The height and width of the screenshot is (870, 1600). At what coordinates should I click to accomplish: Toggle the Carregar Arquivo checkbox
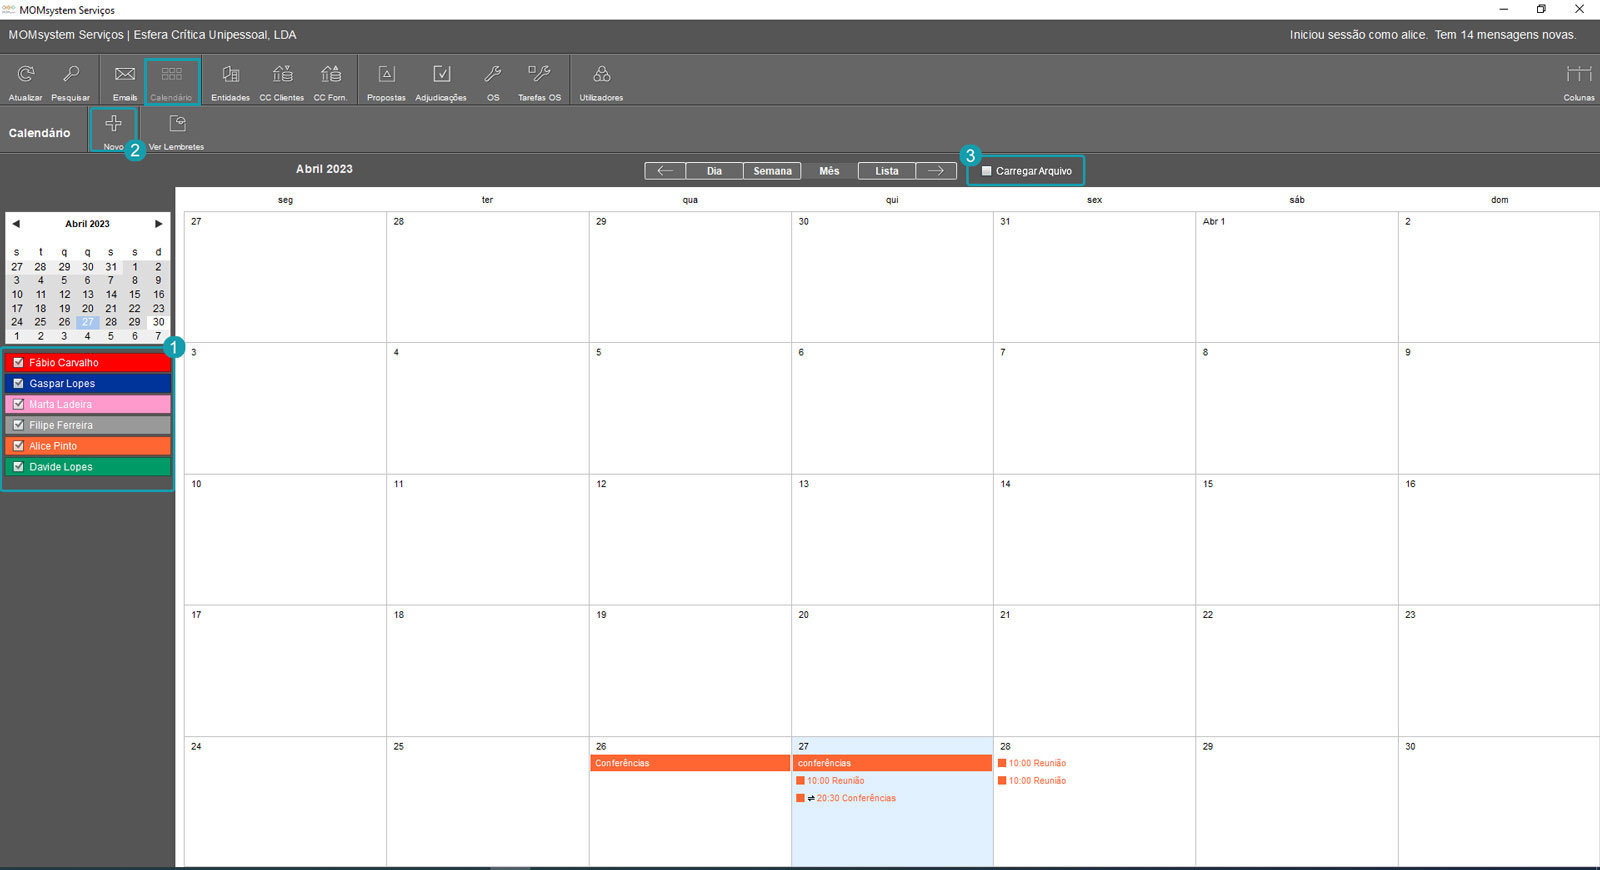coord(987,171)
